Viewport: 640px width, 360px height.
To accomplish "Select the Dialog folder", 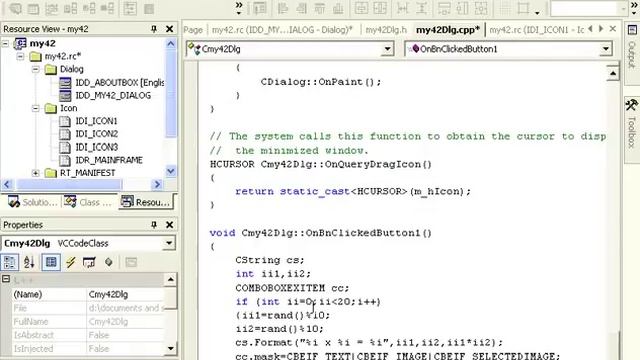I will click(71, 69).
